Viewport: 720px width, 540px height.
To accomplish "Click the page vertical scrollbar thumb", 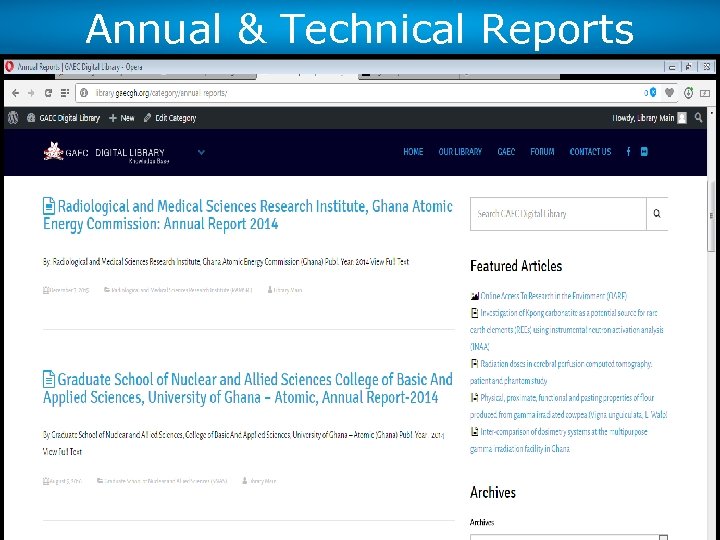I will [x=712, y=217].
